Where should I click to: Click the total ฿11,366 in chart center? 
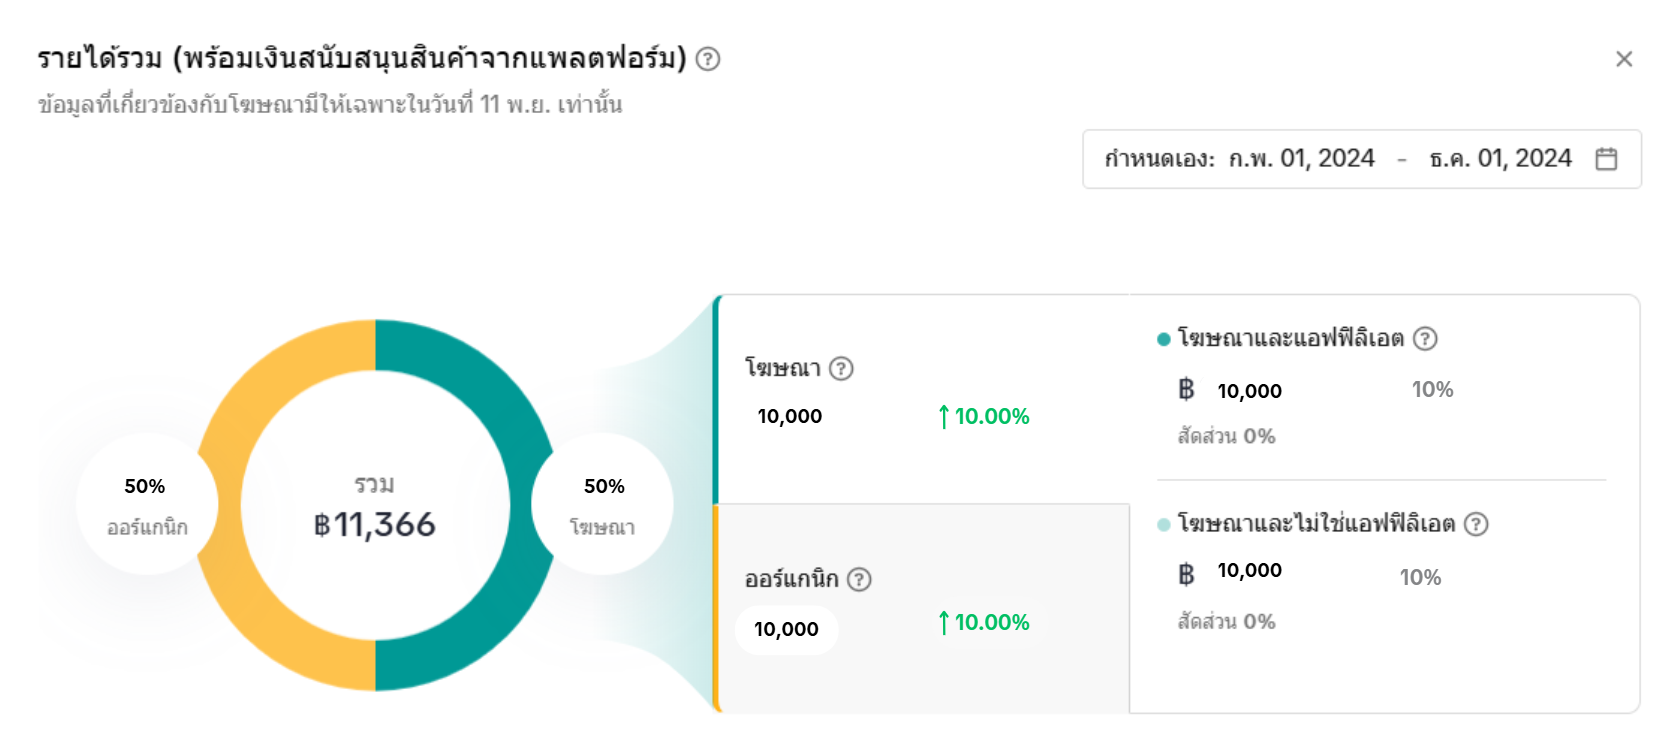click(x=375, y=524)
